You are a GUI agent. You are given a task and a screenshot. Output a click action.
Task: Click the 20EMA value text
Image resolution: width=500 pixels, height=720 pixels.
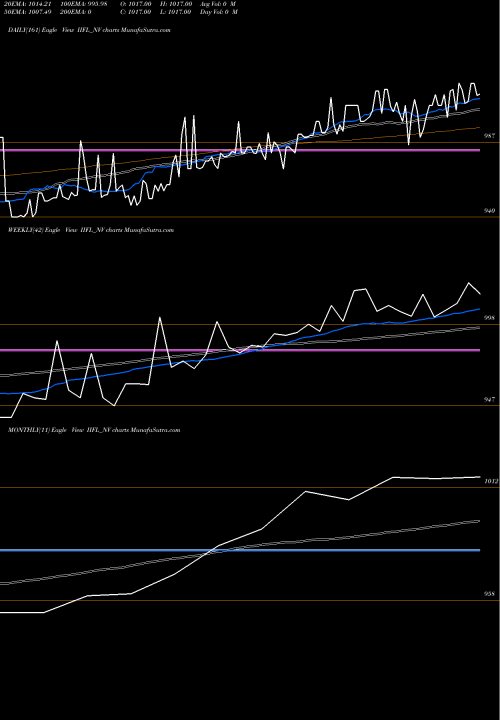click(29, 4)
